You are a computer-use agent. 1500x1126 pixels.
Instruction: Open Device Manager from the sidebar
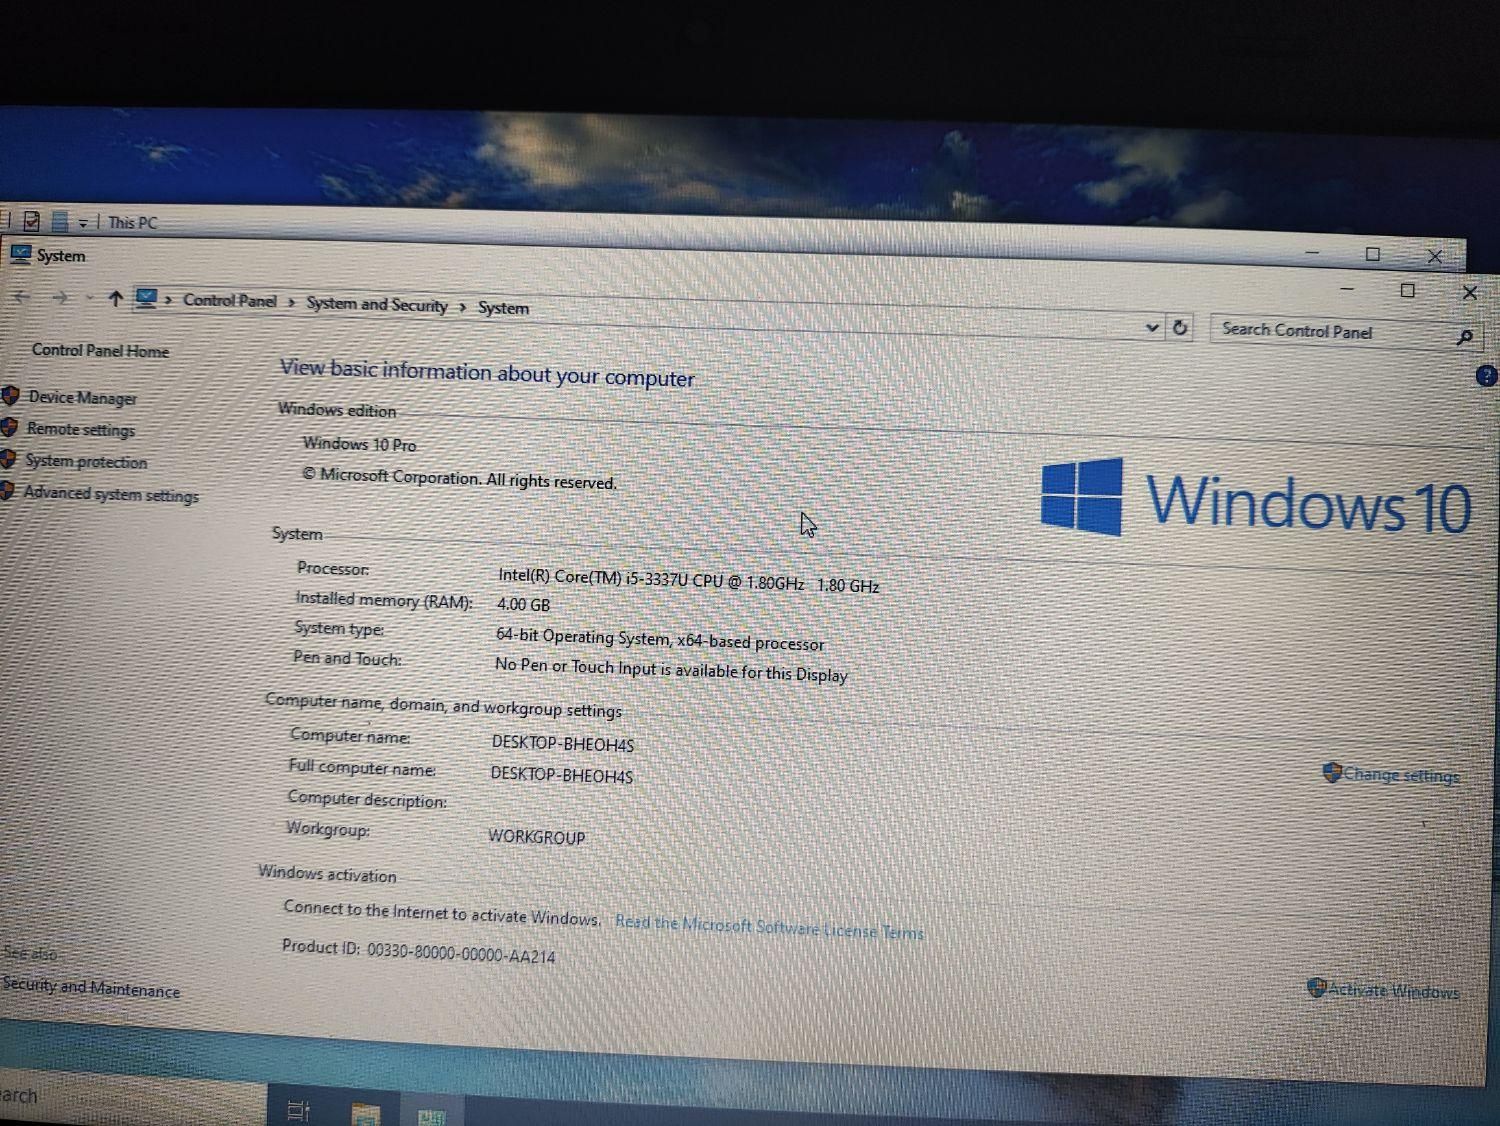pyautogui.click(x=82, y=397)
